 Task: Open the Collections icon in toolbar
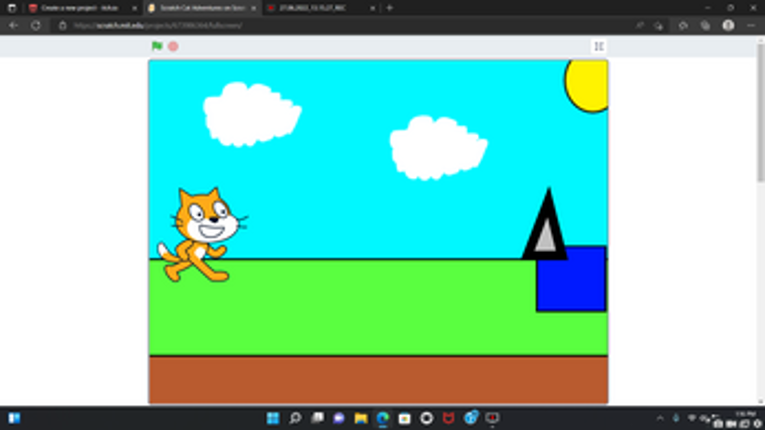(x=705, y=25)
